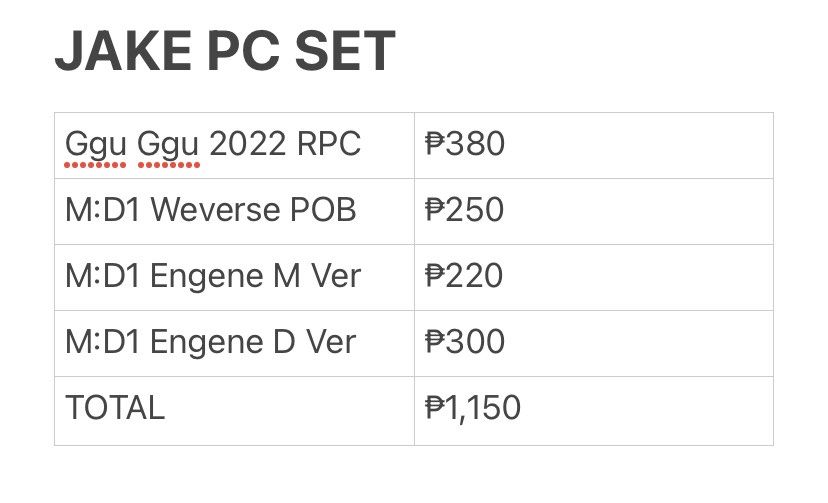Select the ₱250 price cell

coord(594,212)
